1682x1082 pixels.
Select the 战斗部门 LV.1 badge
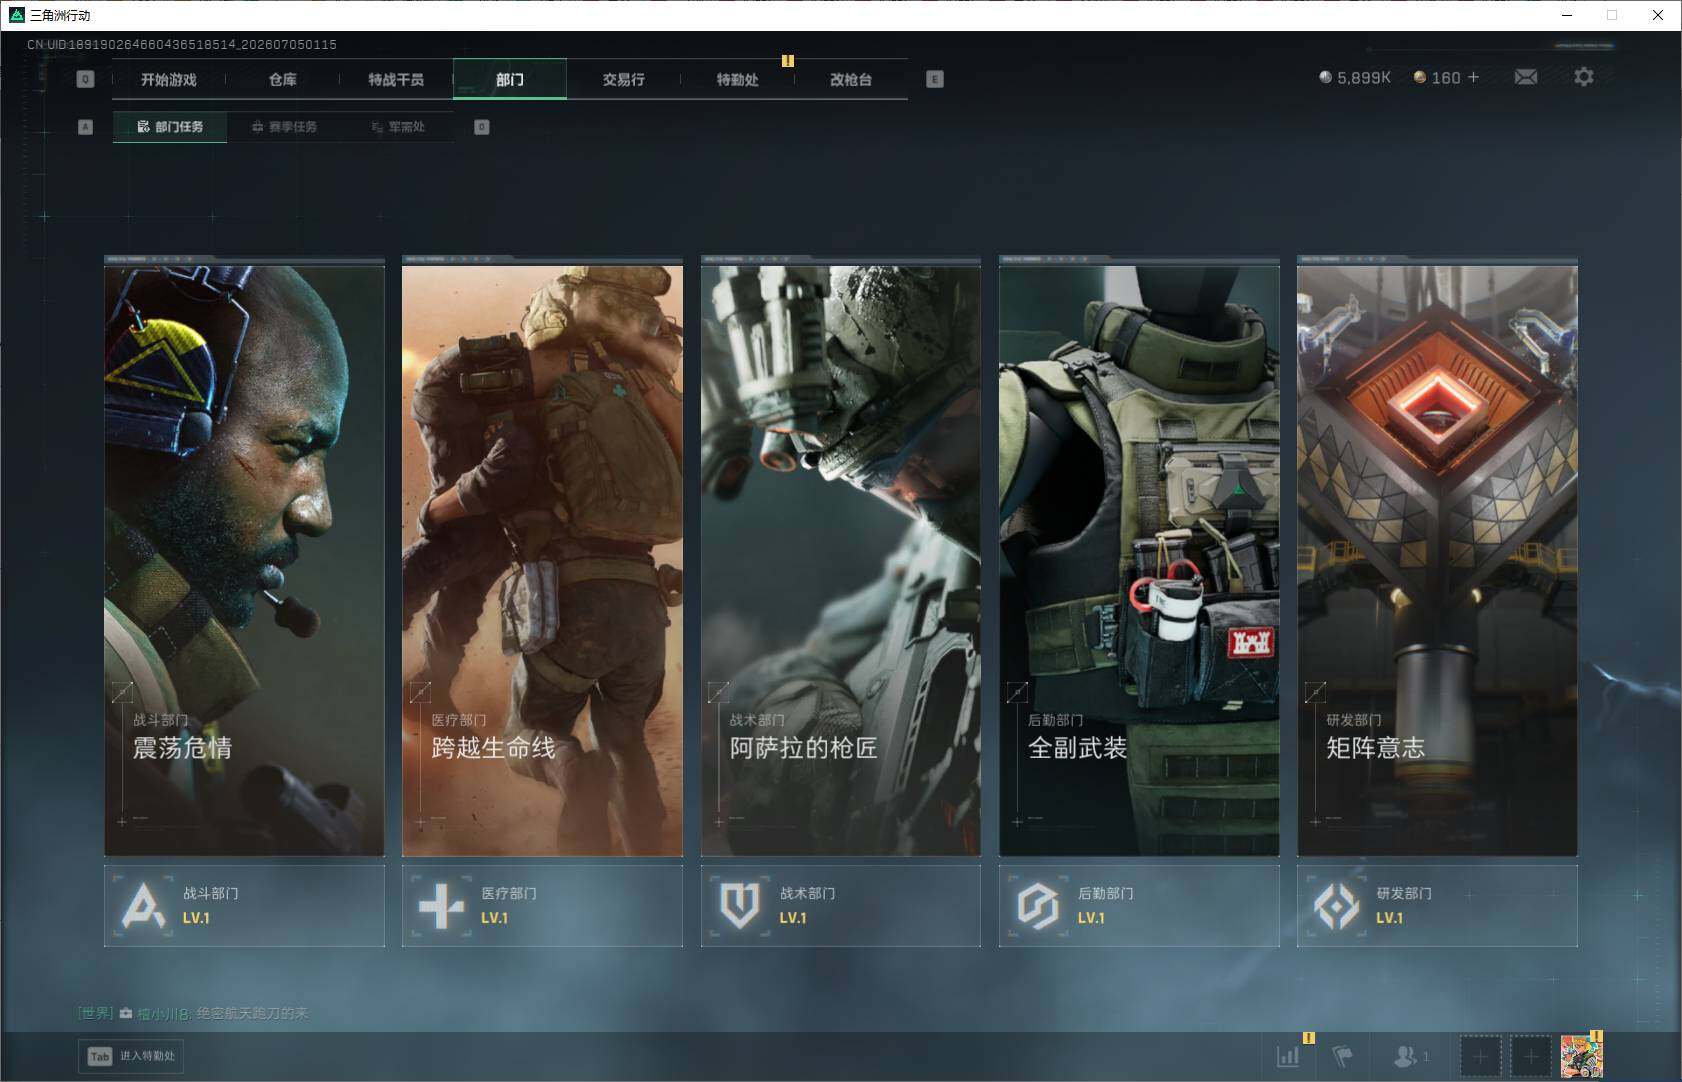(x=244, y=905)
